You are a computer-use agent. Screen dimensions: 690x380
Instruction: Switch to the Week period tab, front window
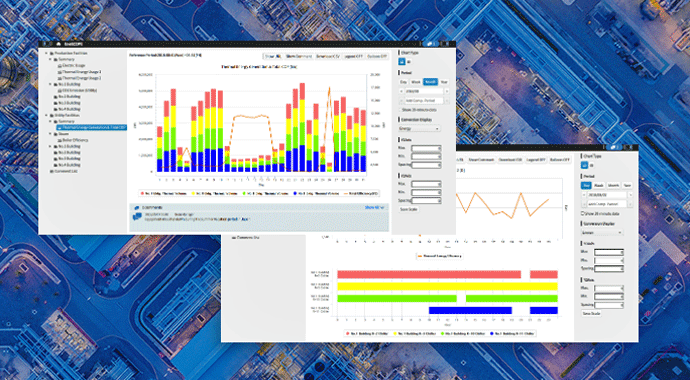coord(416,82)
